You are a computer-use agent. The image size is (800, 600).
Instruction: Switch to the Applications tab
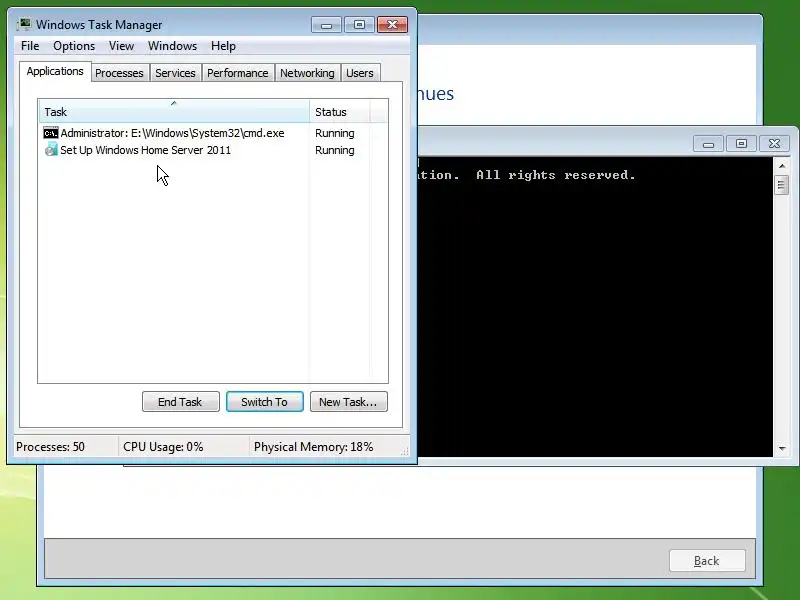(55, 71)
